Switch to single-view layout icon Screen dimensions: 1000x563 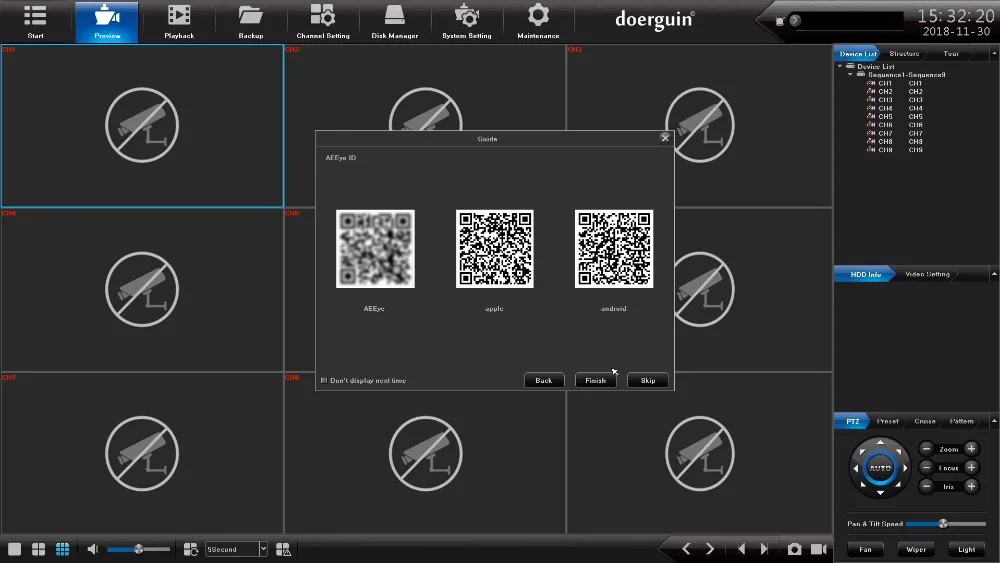[15, 549]
